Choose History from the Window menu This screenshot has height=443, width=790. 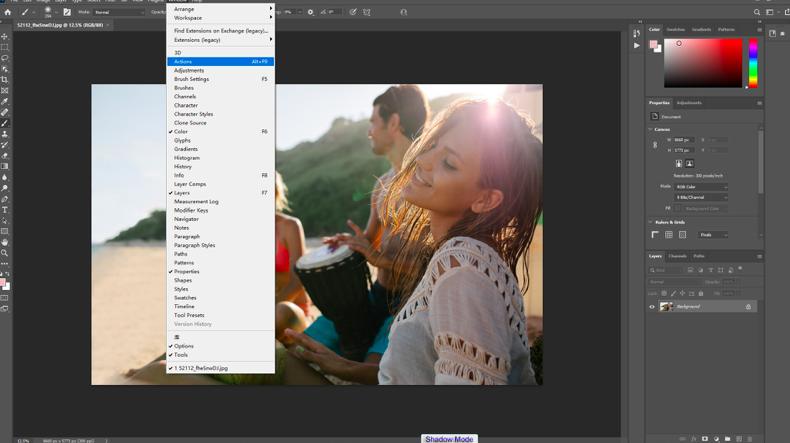[221, 166]
